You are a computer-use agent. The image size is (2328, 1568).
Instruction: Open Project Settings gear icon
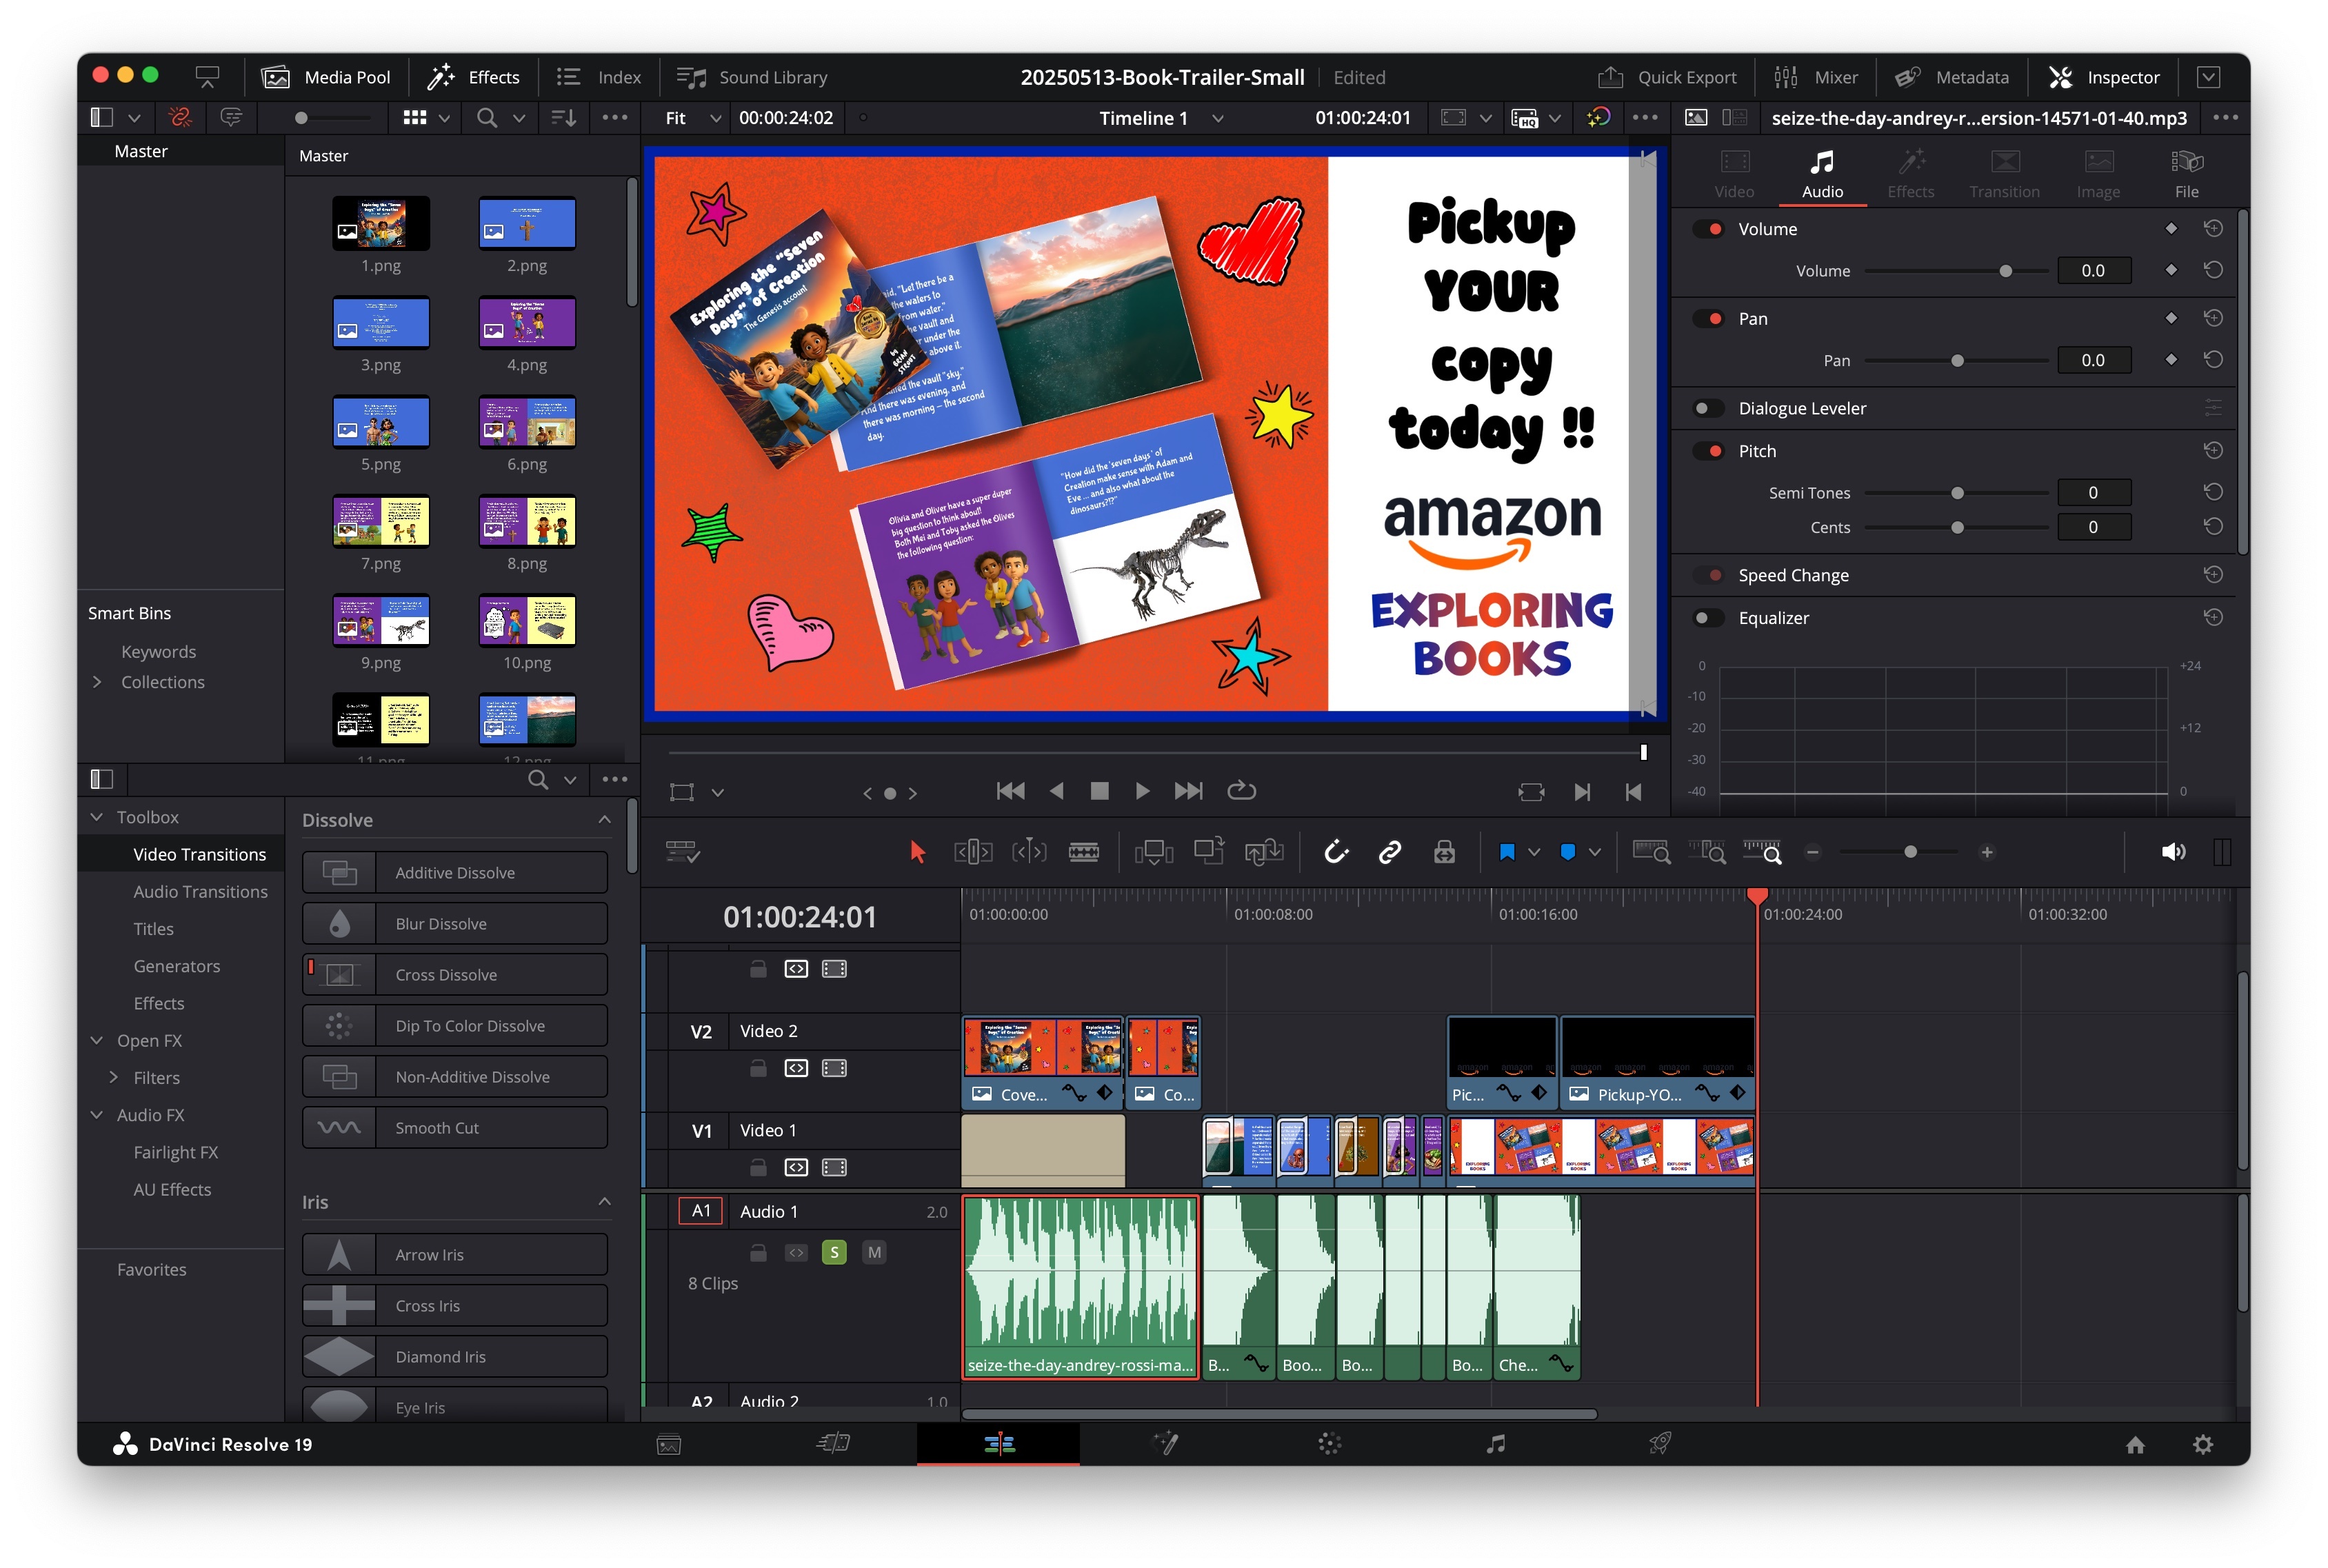(2203, 1444)
